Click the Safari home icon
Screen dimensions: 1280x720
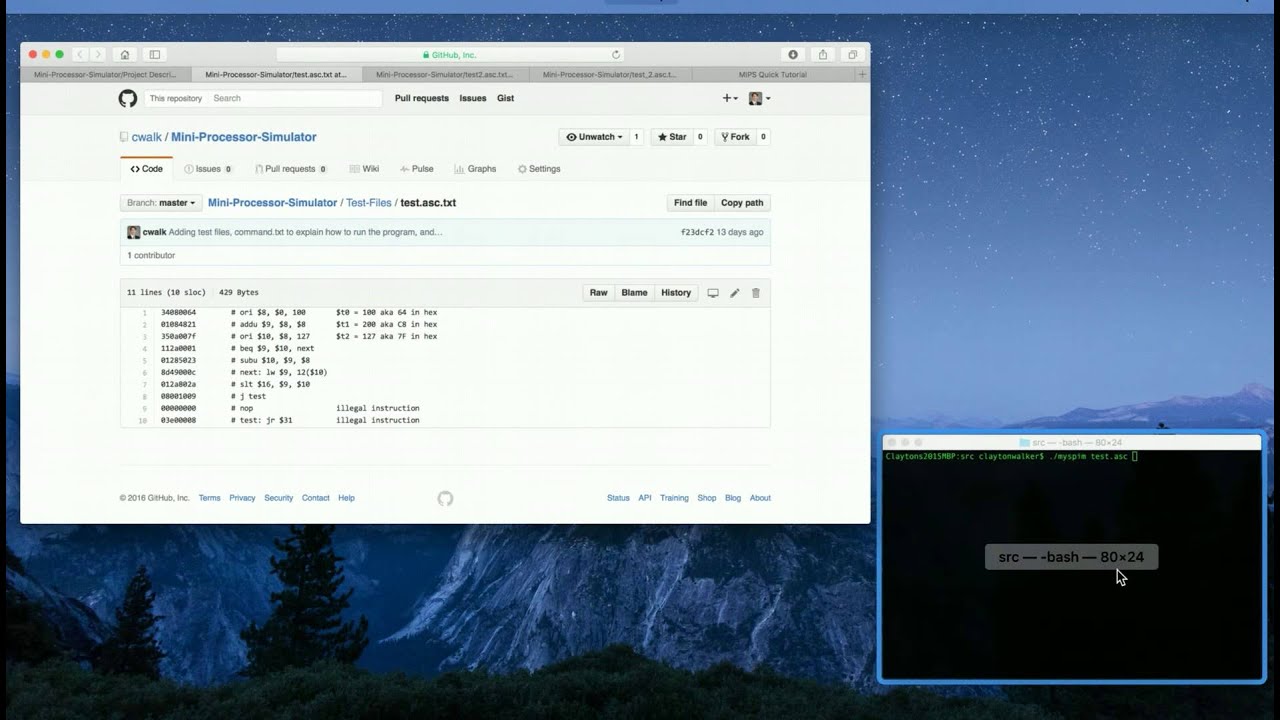(124, 54)
